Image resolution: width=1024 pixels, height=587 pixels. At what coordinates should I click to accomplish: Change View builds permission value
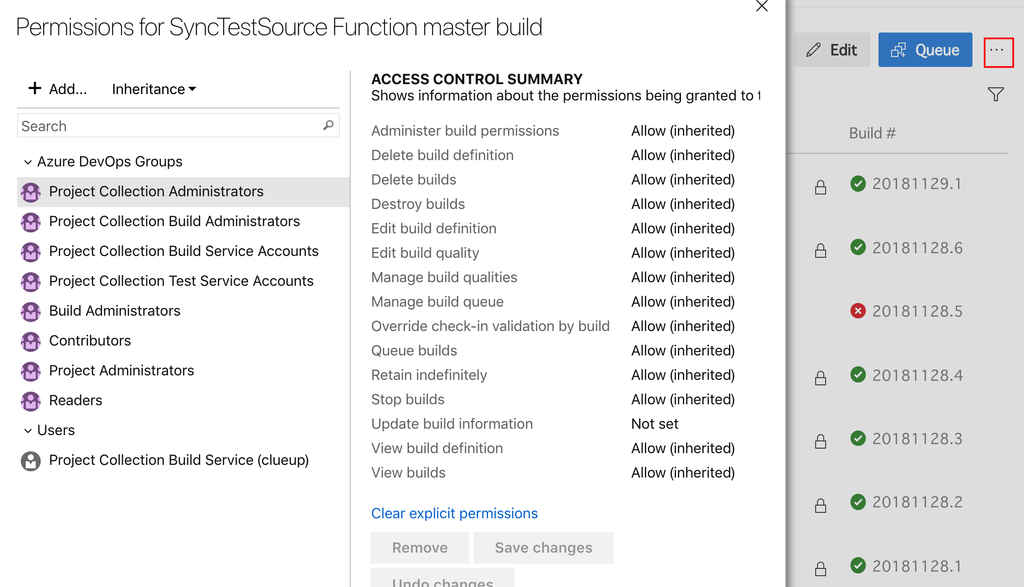pyautogui.click(x=682, y=473)
